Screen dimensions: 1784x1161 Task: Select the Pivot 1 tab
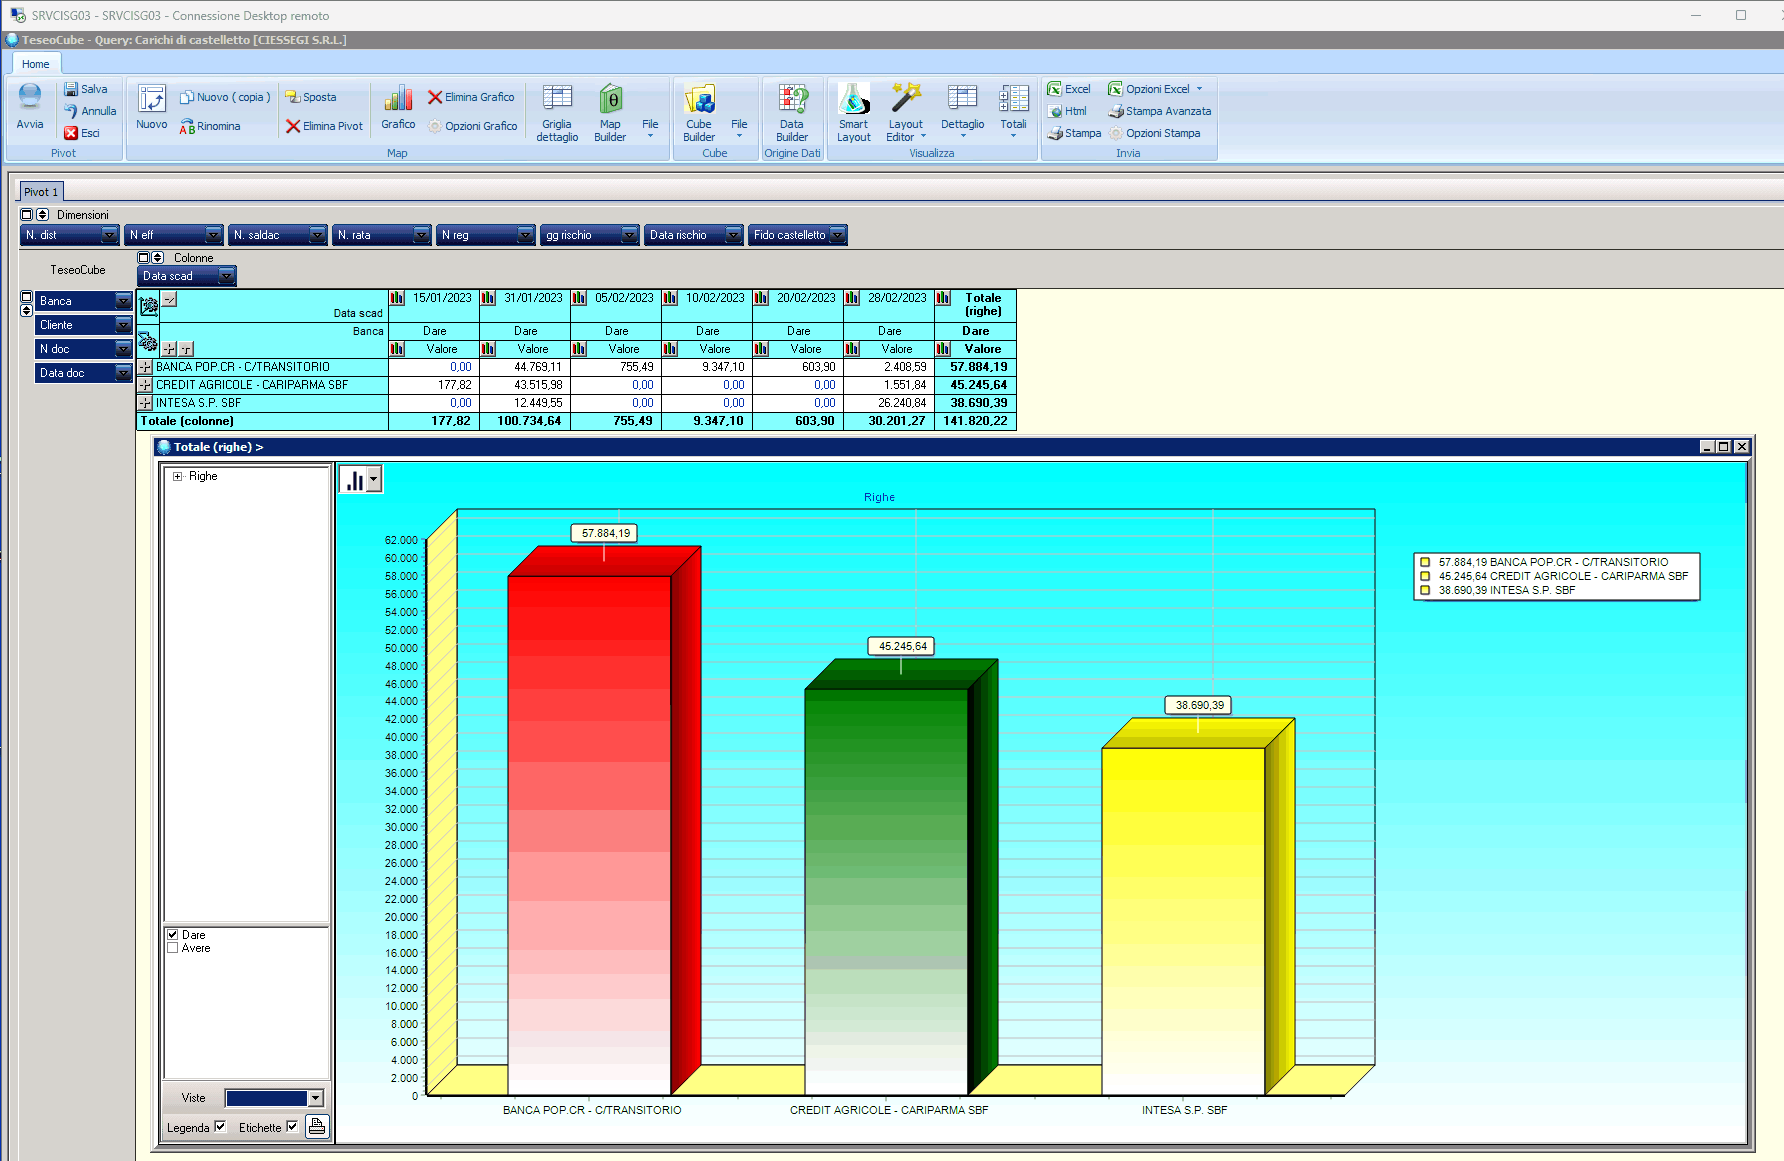click(x=41, y=191)
